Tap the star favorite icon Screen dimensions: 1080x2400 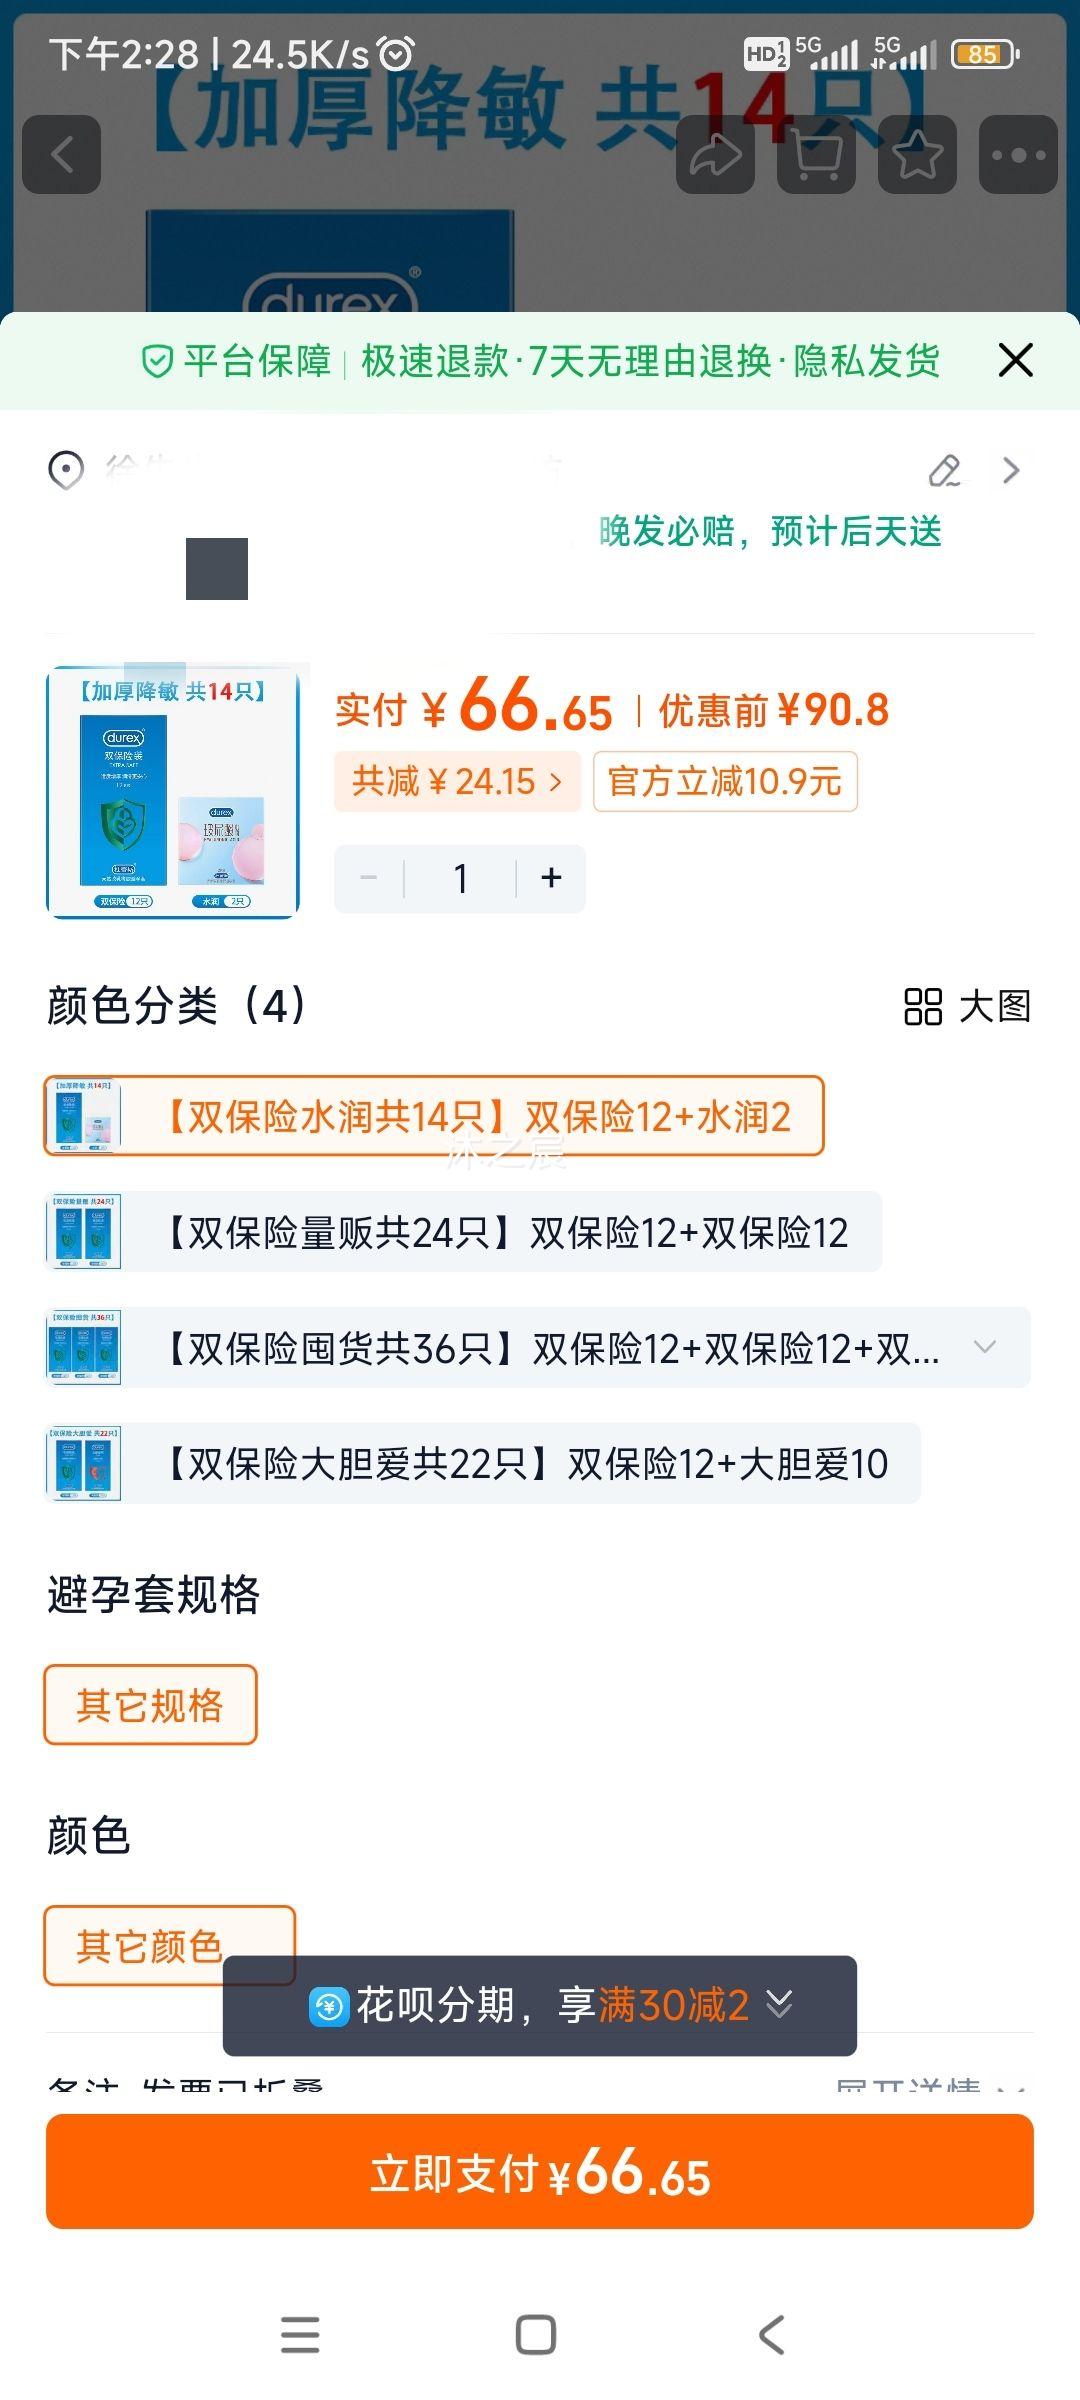click(917, 155)
